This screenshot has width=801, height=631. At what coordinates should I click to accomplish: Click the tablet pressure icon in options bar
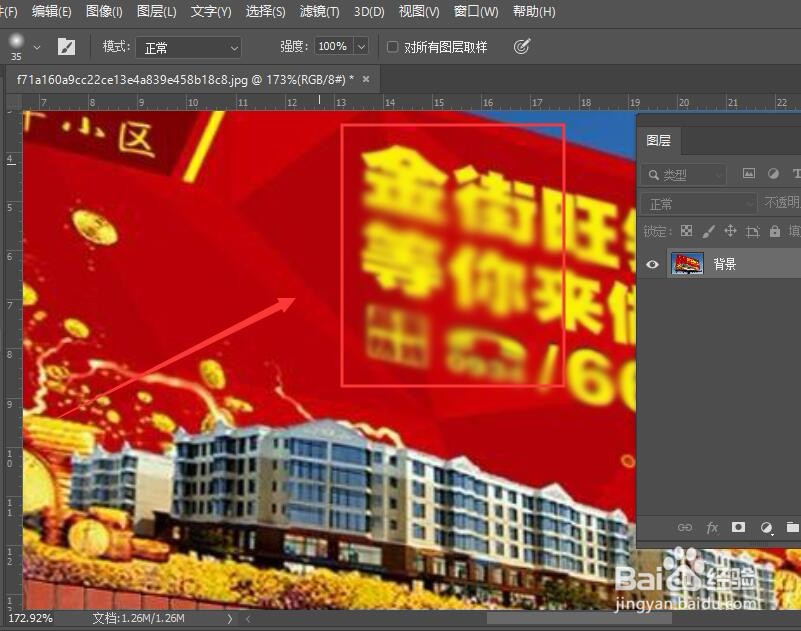[521, 46]
